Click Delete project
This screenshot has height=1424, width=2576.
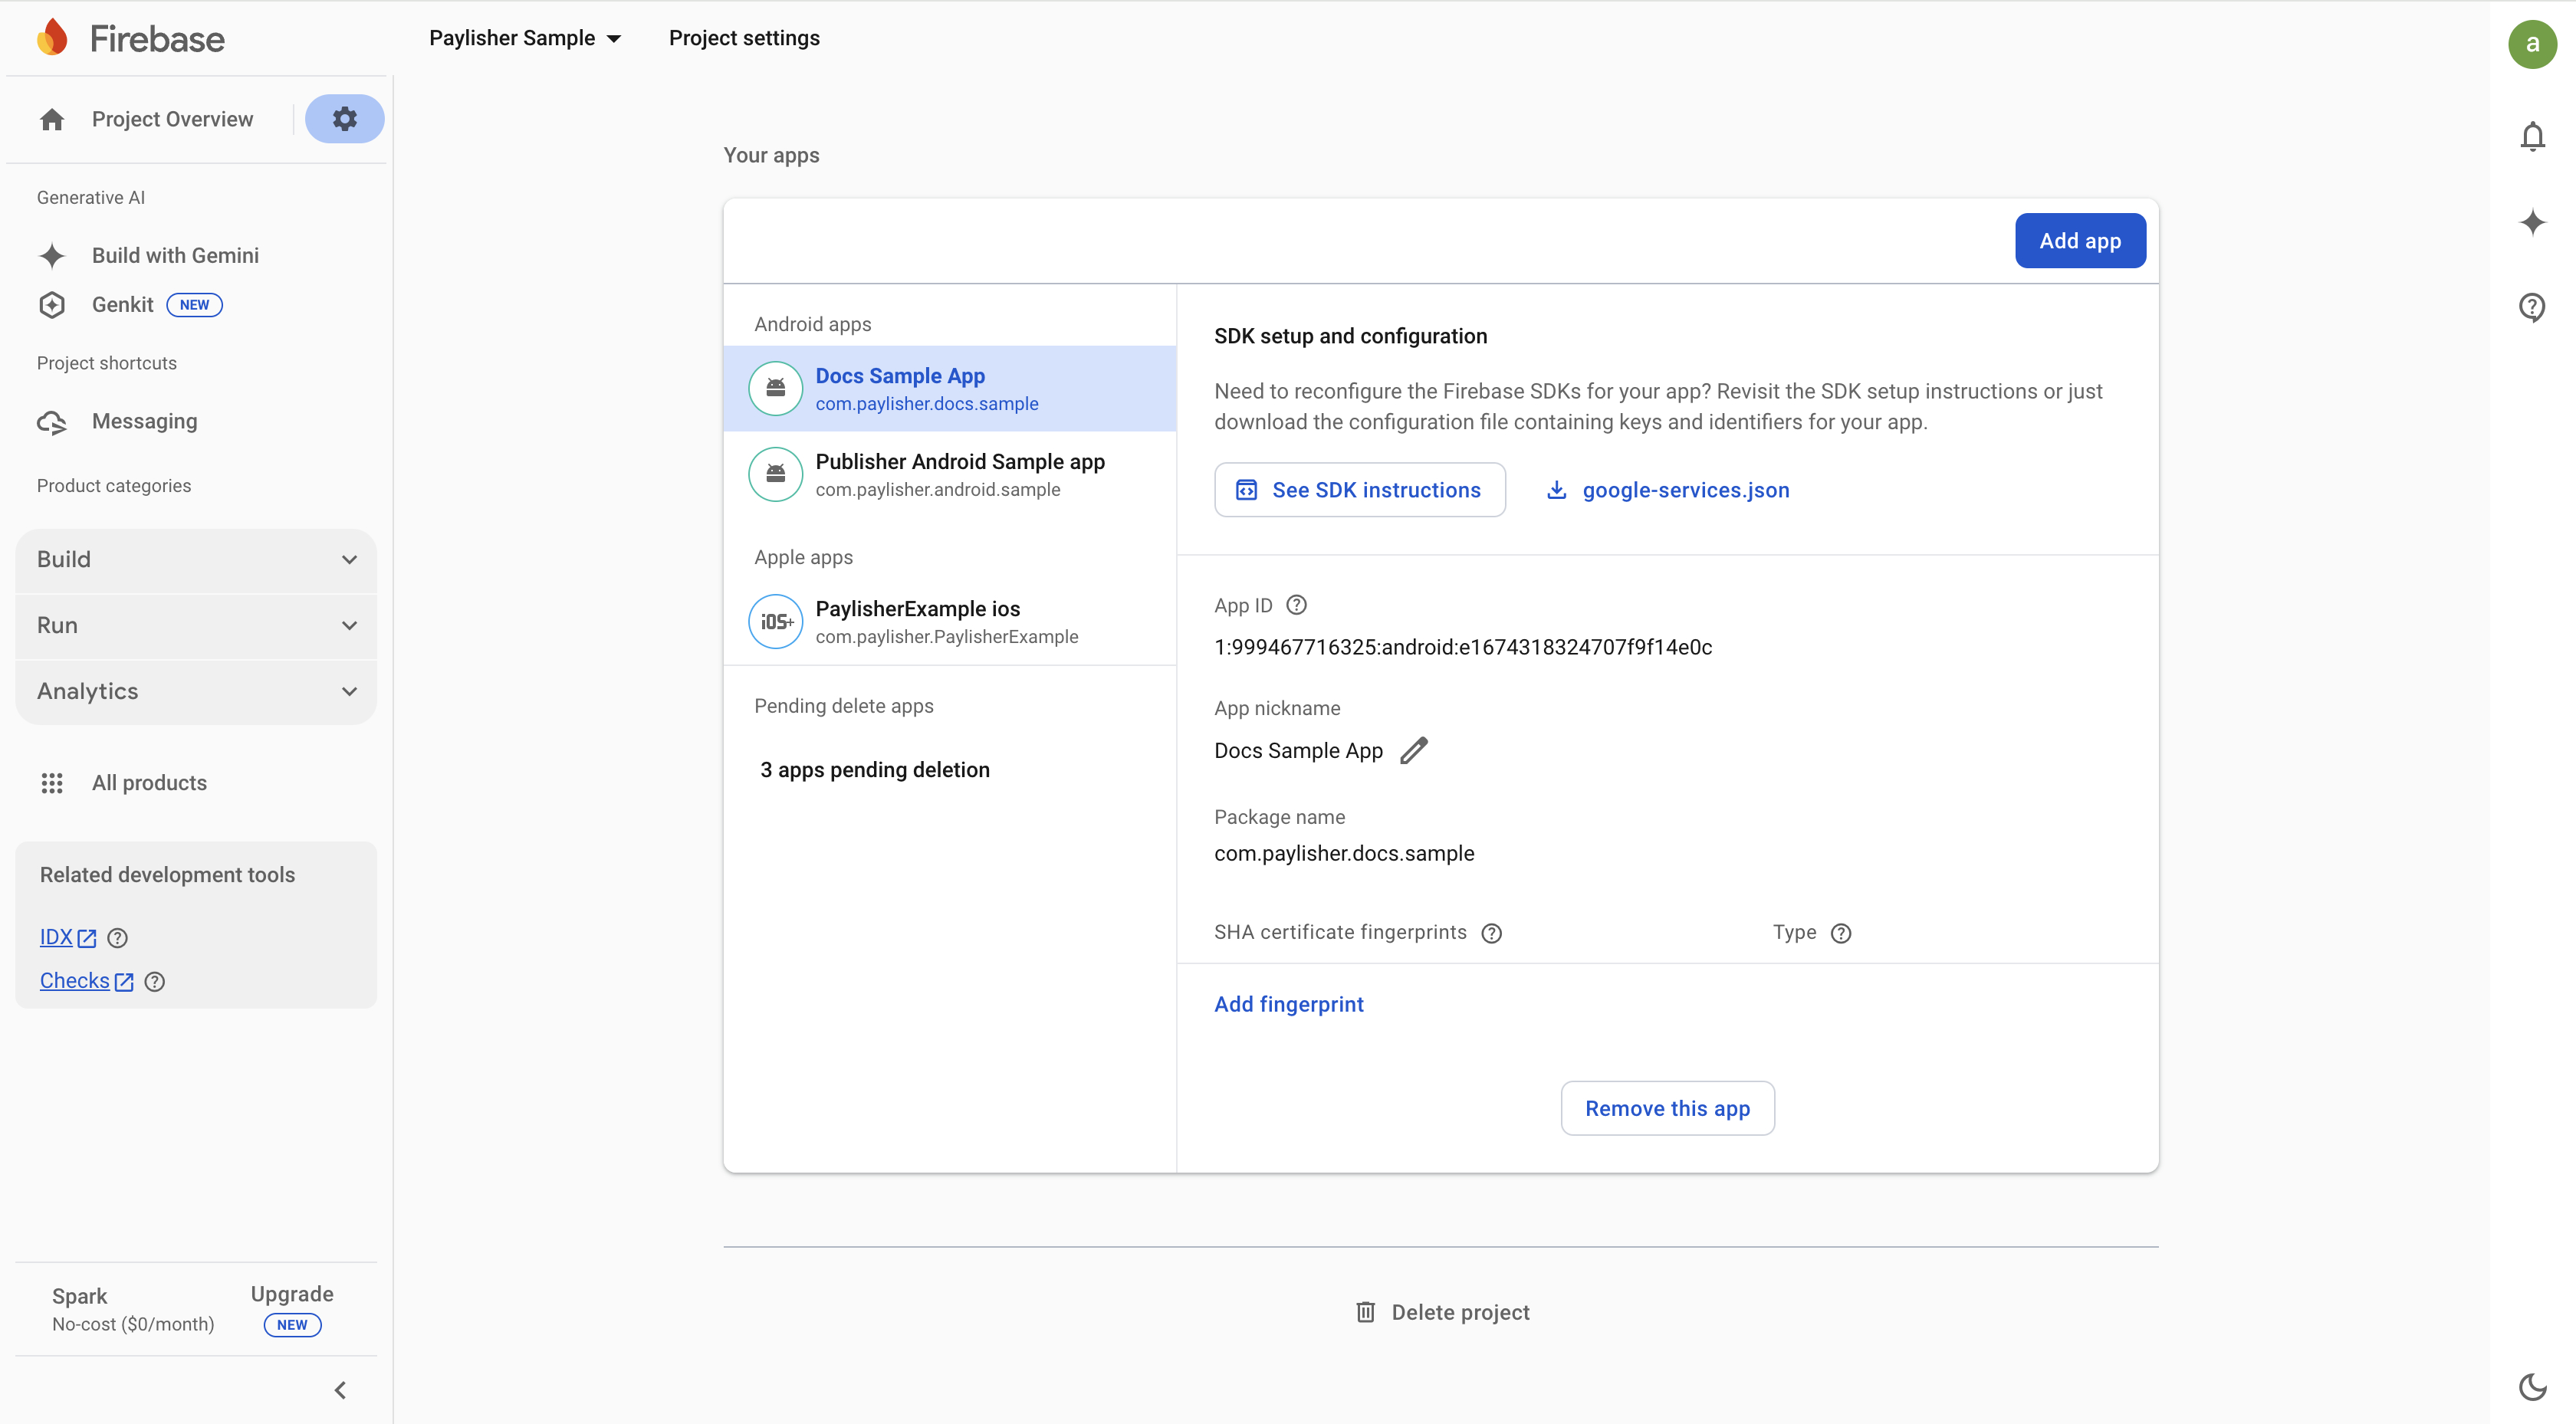pyautogui.click(x=1441, y=1312)
